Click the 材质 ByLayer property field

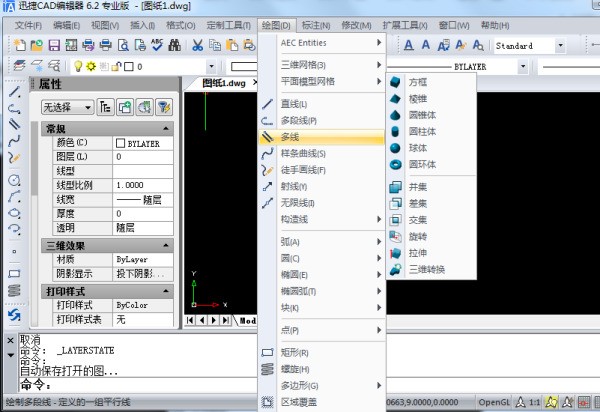[143, 259]
